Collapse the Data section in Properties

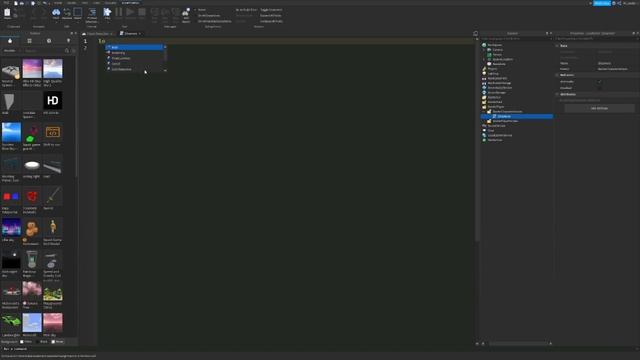558,46
